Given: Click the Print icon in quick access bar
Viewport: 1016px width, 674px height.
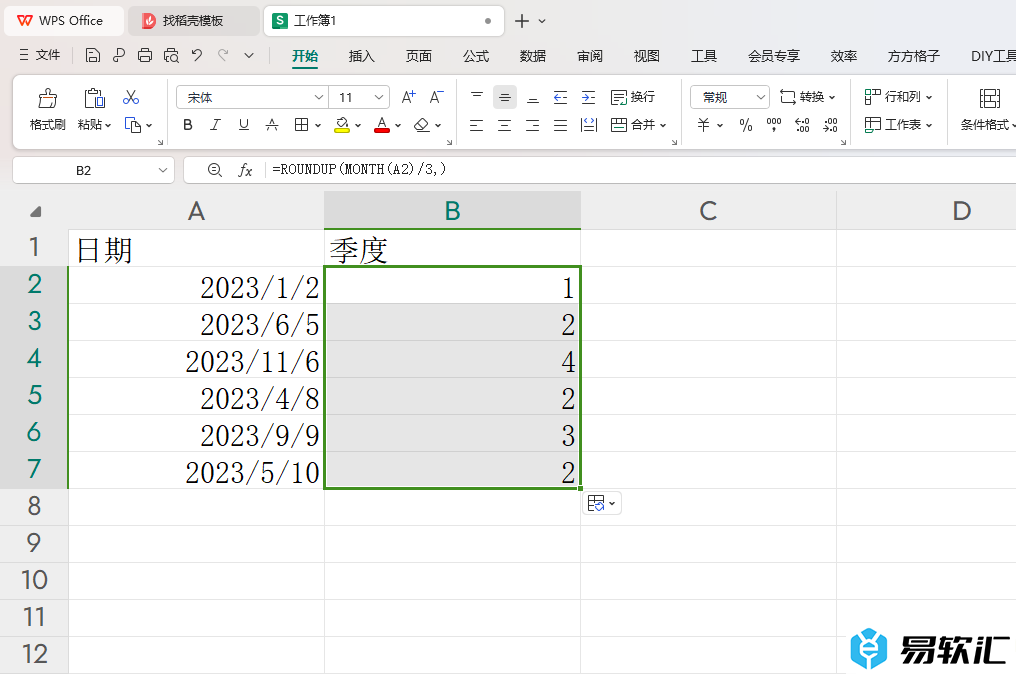Looking at the screenshot, I should (145, 56).
